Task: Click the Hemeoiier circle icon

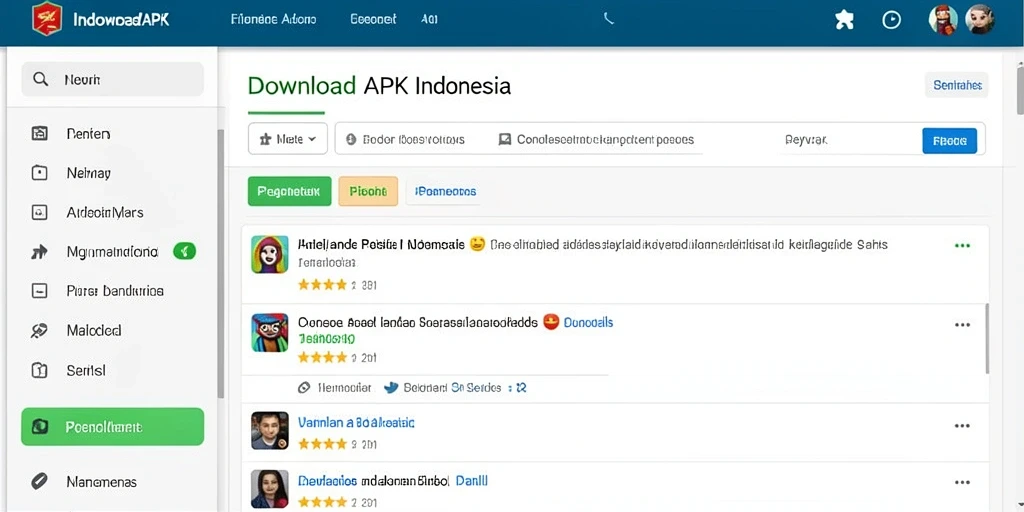Action: click(304, 388)
